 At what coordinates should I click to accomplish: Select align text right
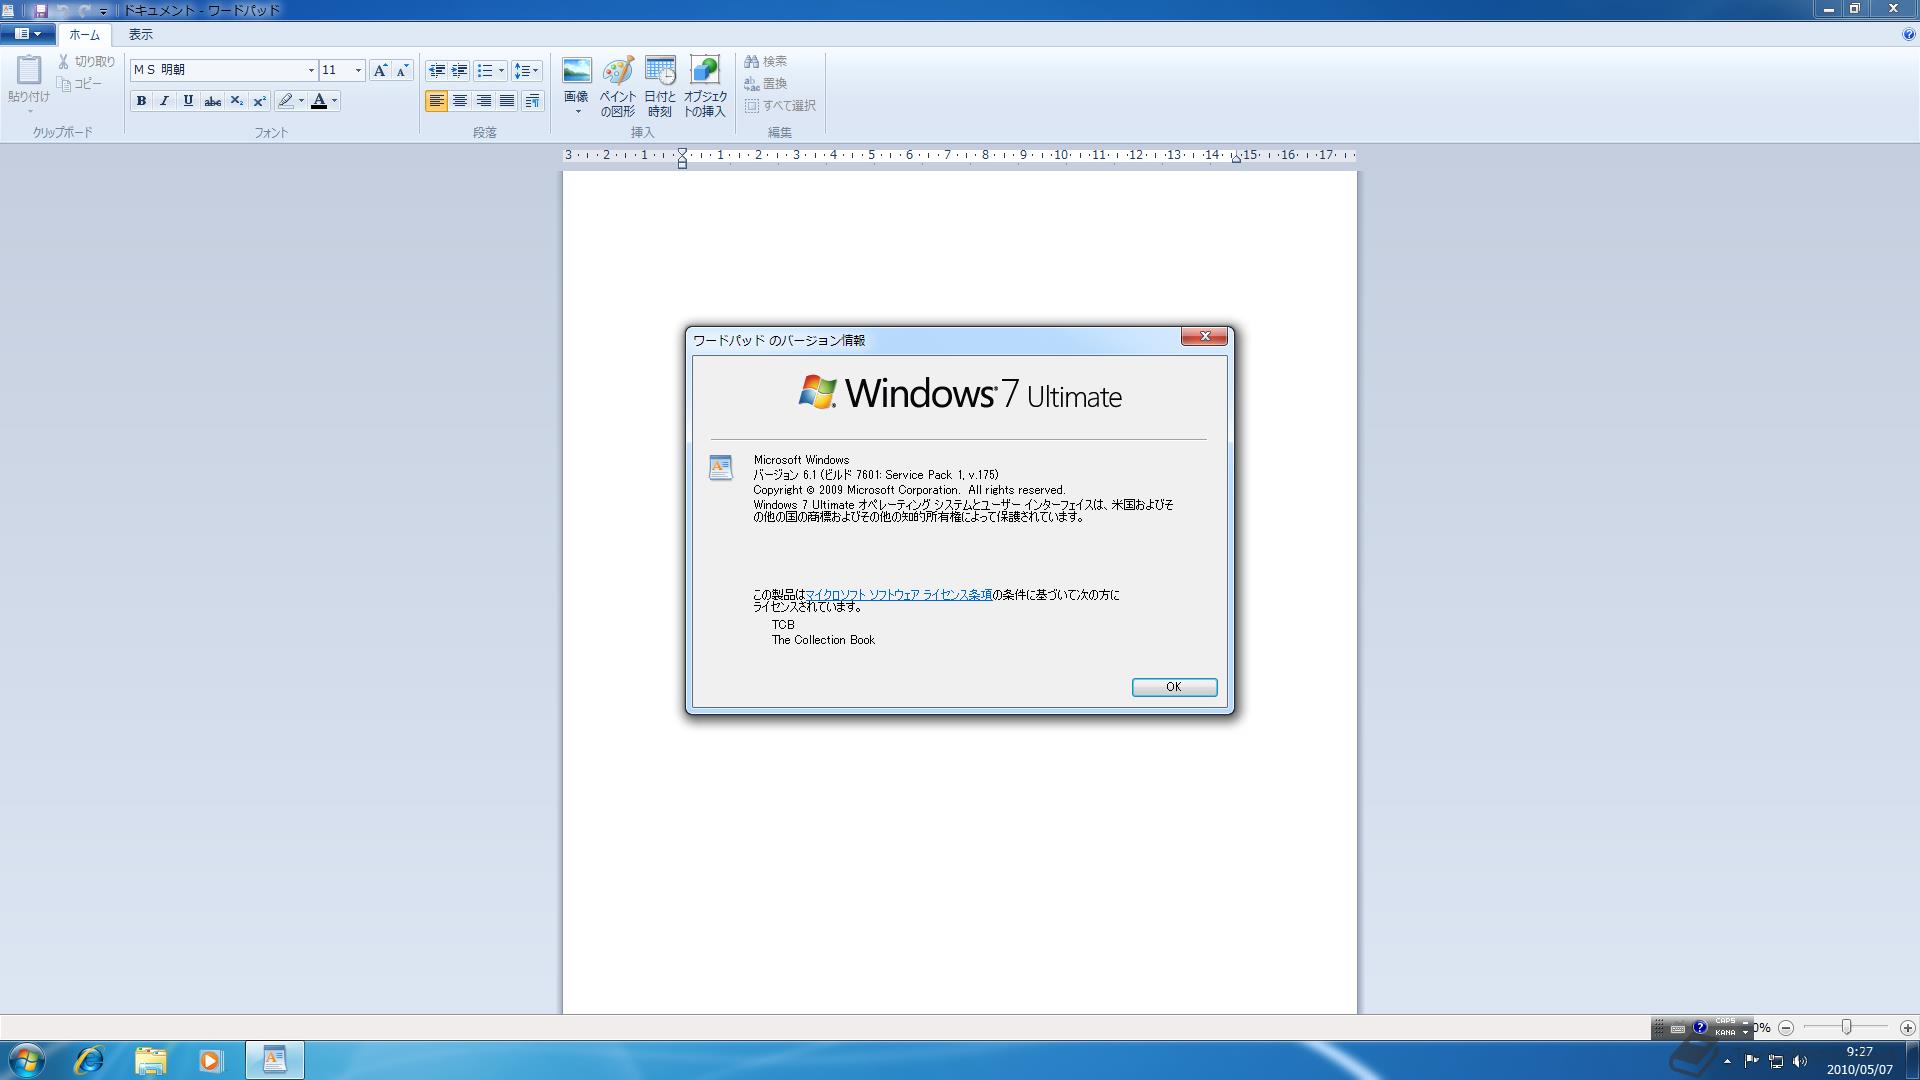coord(484,101)
